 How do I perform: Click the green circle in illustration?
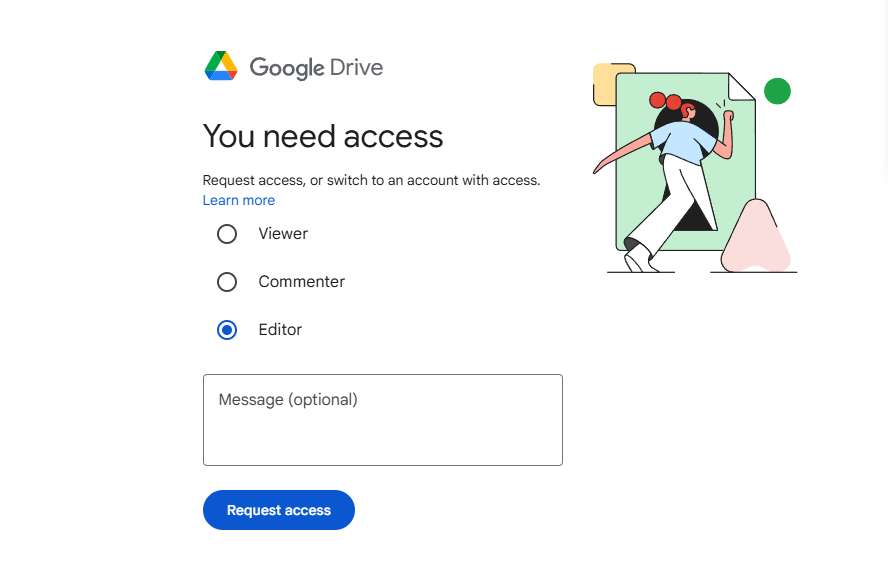(777, 91)
